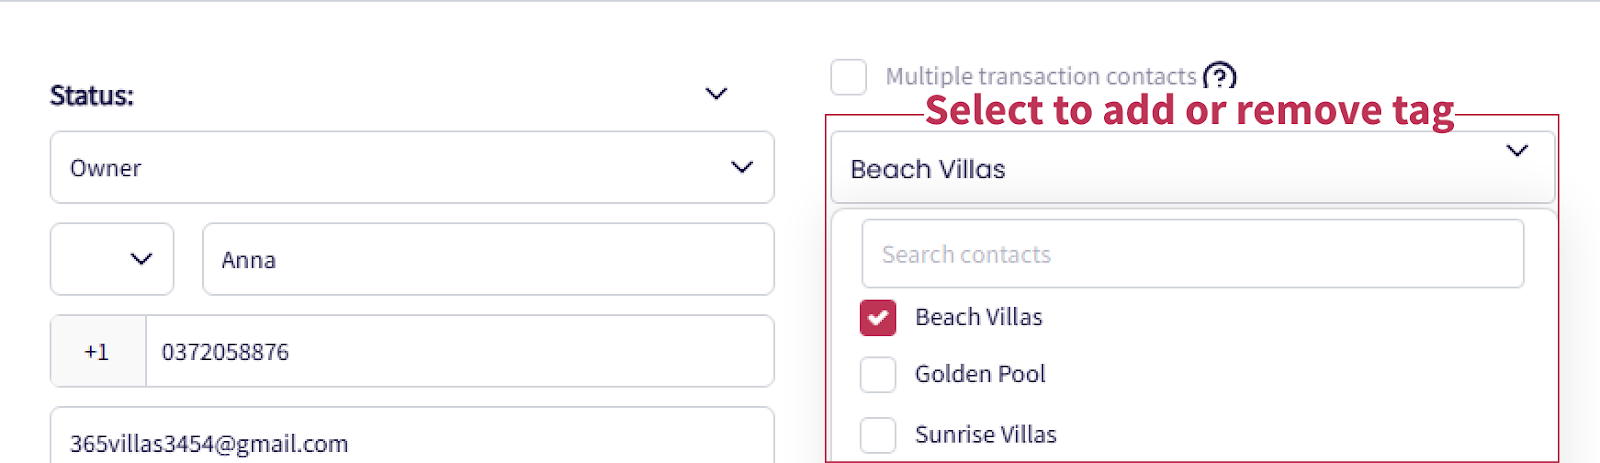The image size is (1600, 463).
Task: Check the Sunrise Villas checkbox
Action: click(x=878, y=435)
